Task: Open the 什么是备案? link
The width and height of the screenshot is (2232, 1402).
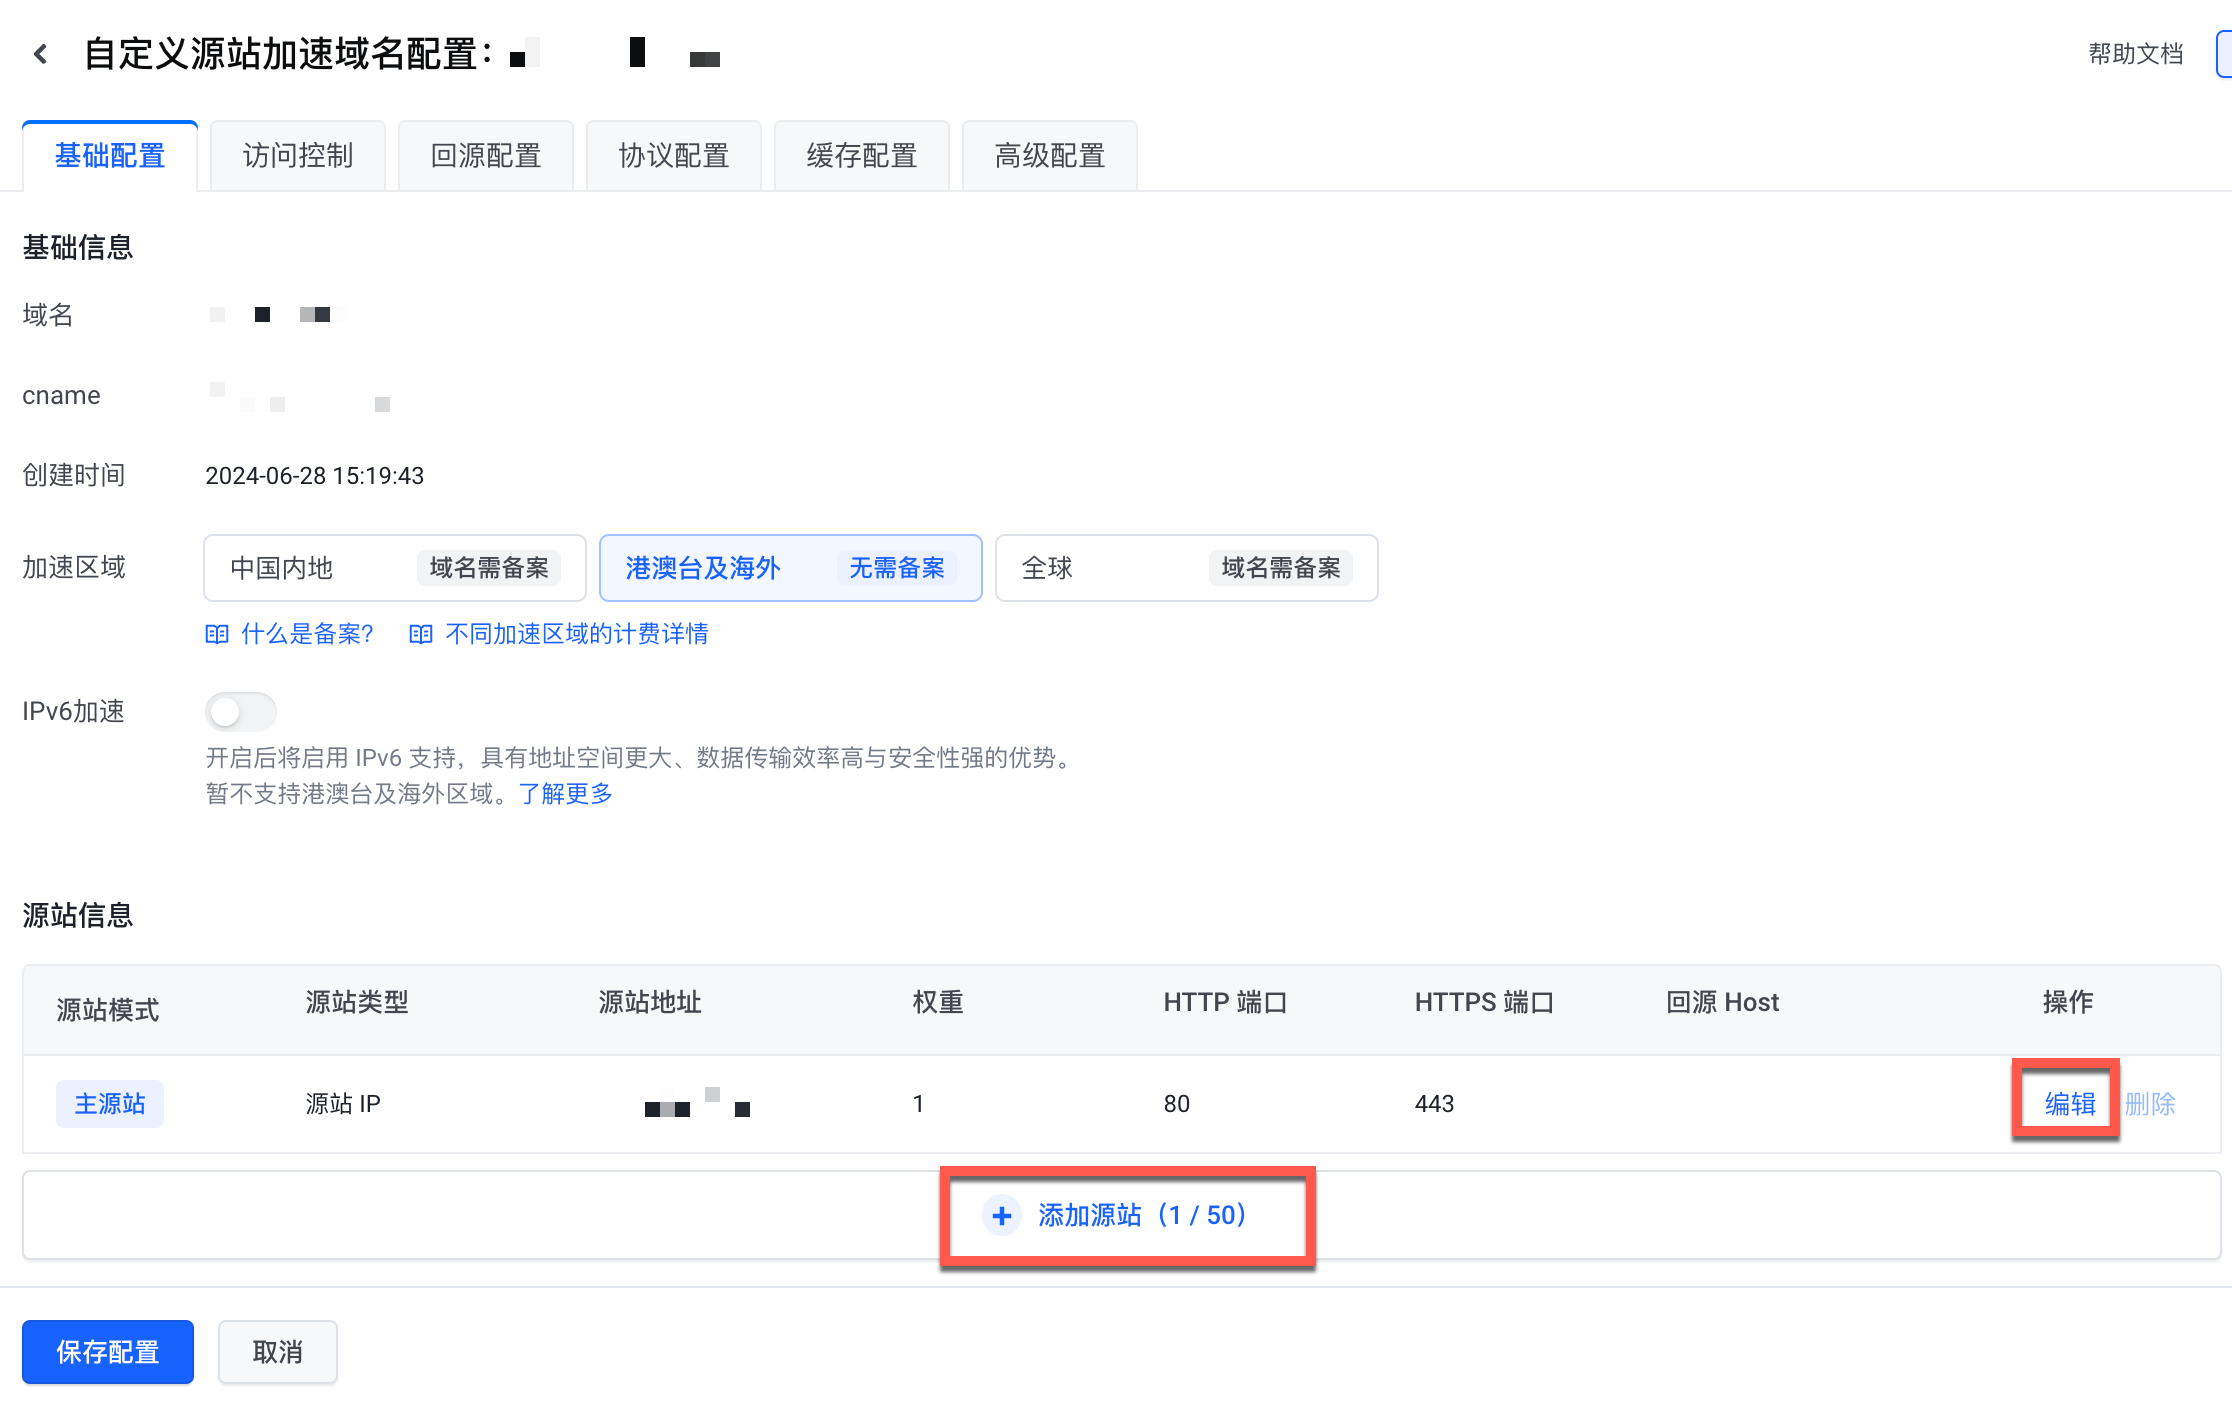Action: [x=308, y=634]
